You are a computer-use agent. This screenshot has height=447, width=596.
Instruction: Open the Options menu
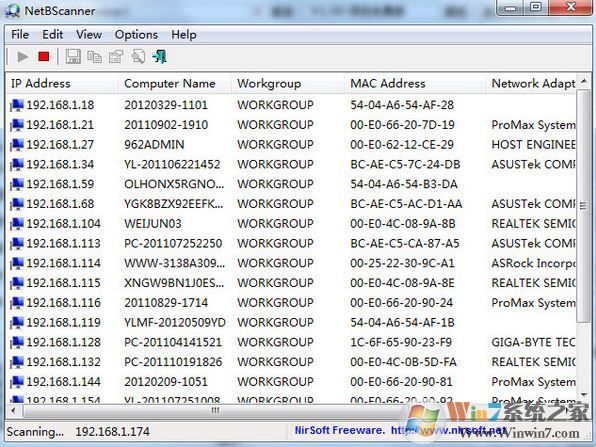(136, 35)
